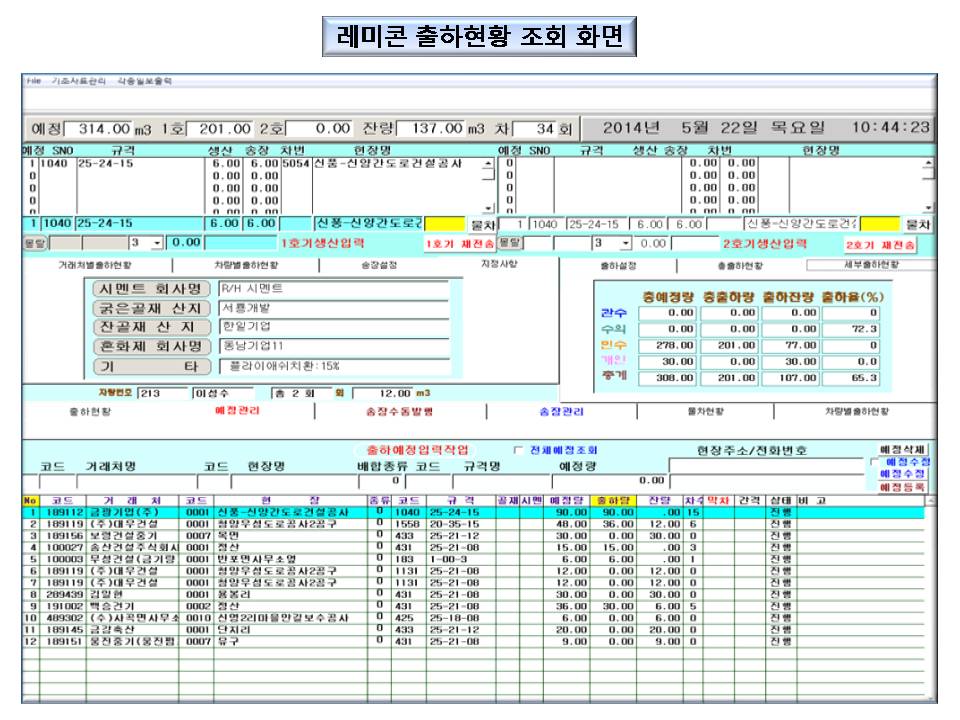
Task: Click the 2호기 재전송 button
Action: [880, 245]
